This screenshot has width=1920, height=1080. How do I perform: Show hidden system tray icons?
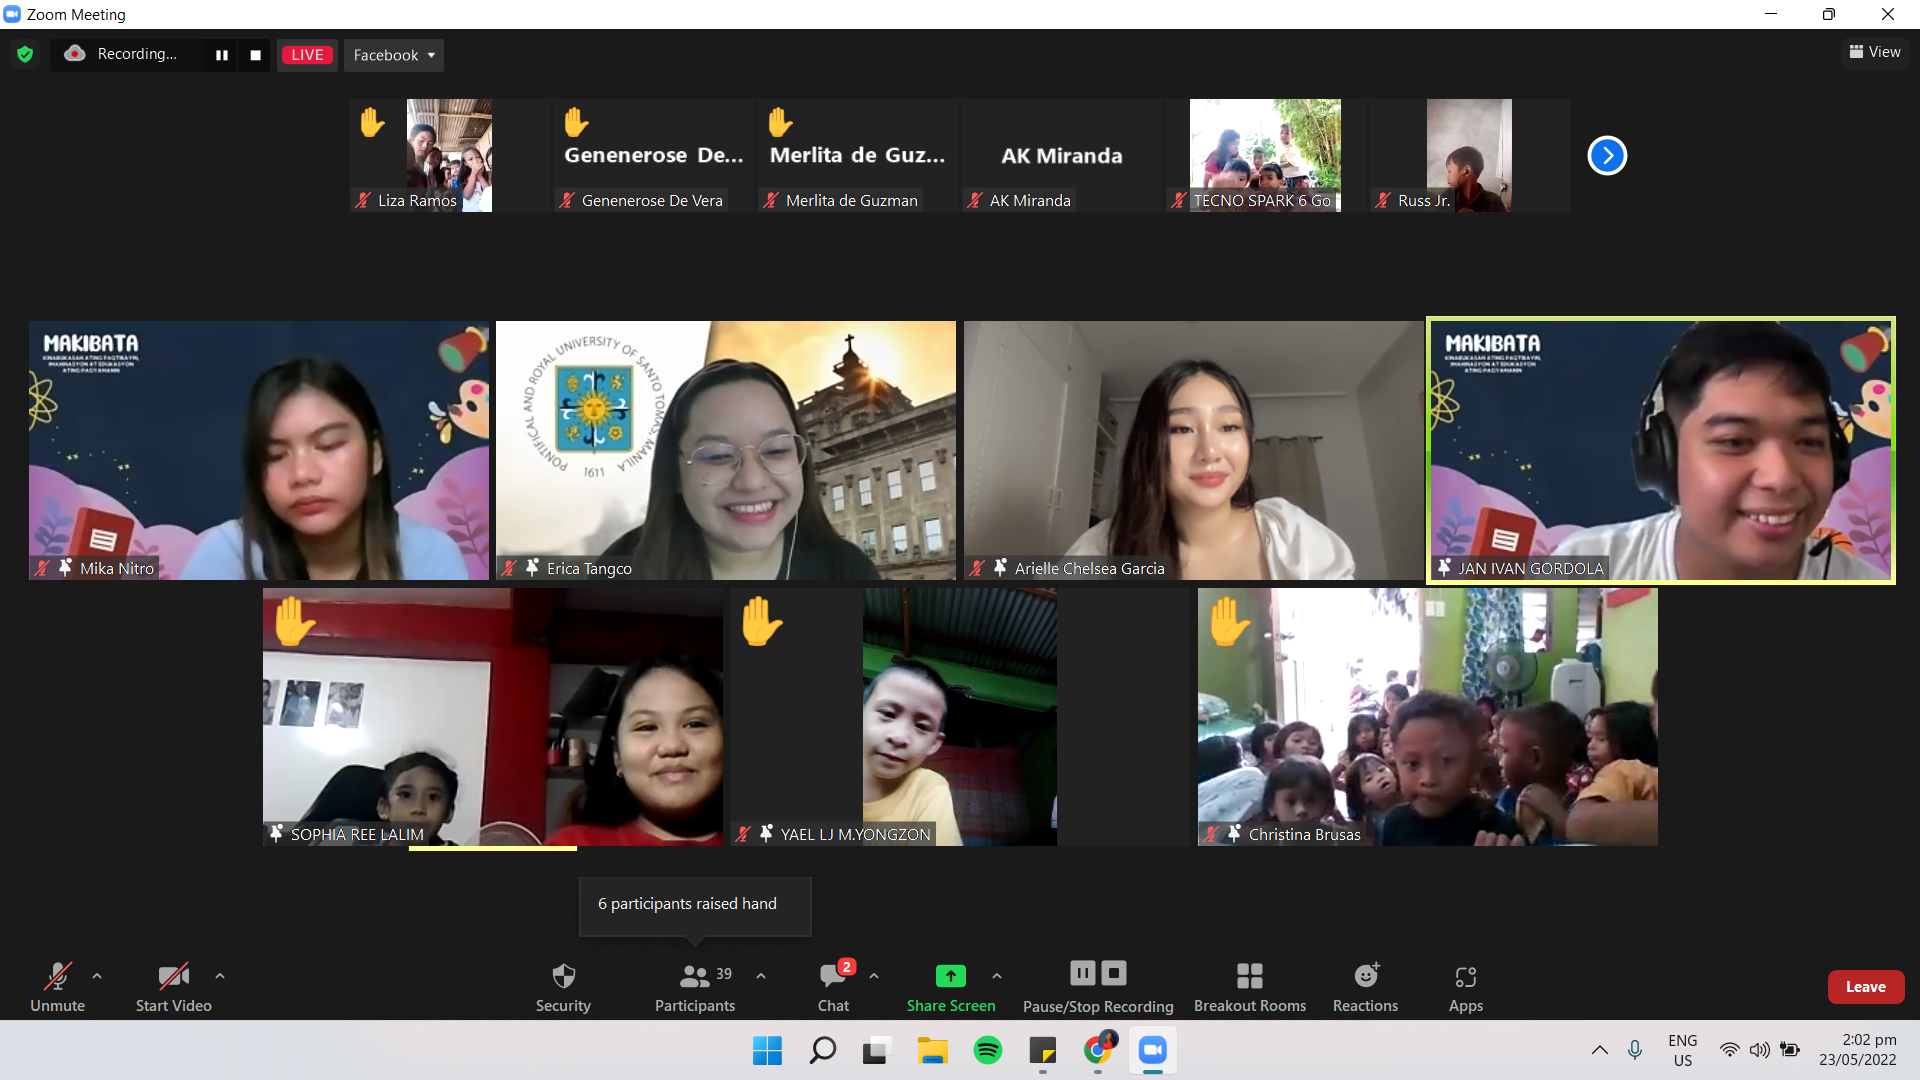tap(1600, 1050)
